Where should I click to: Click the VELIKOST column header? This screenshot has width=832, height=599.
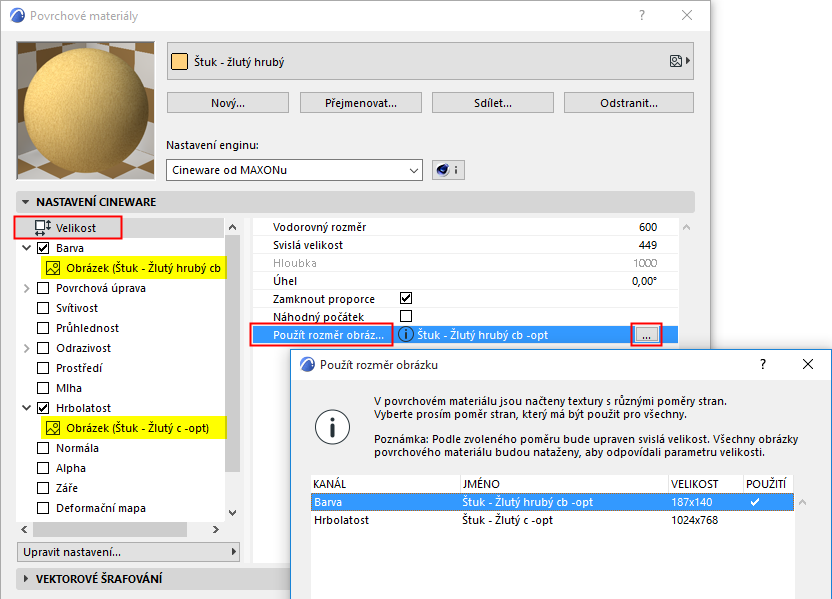click(706, 484)
